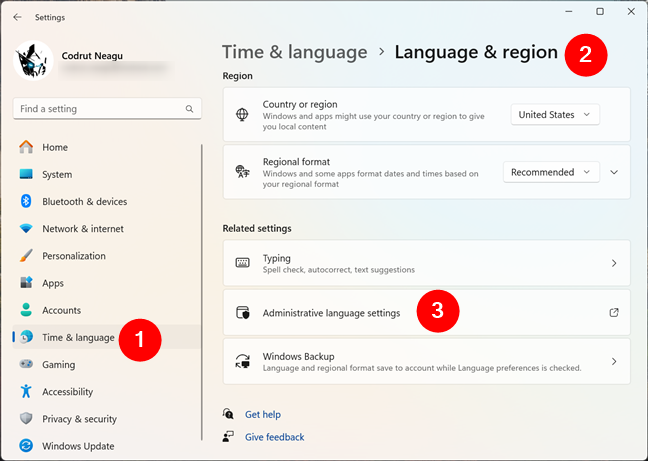Open Accounts settings category
The width and height of the screenshot is (648, 461).
point(107,310)
